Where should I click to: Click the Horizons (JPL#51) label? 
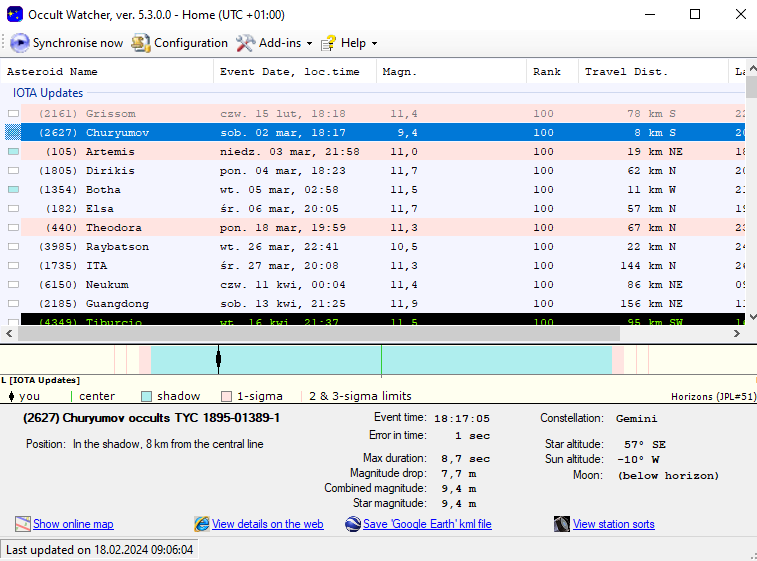(x=713, y=397)
